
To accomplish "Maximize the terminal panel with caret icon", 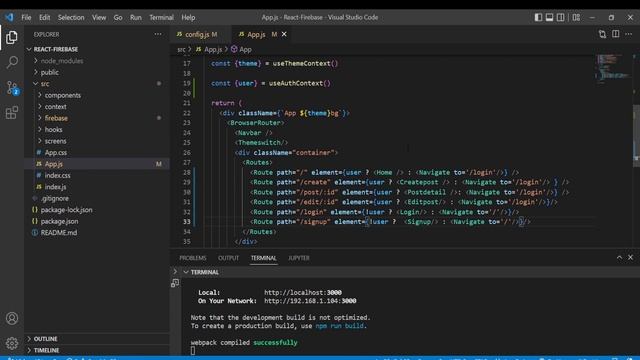I will (619, 257).
